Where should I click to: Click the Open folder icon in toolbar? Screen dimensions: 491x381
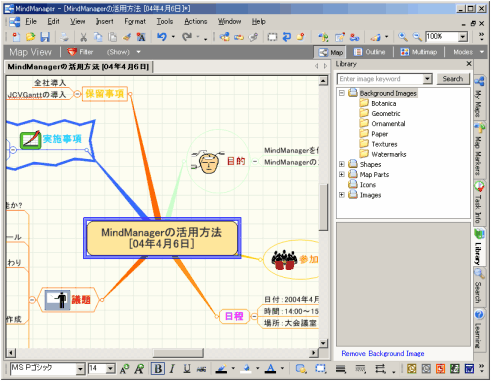coord(30,37)
